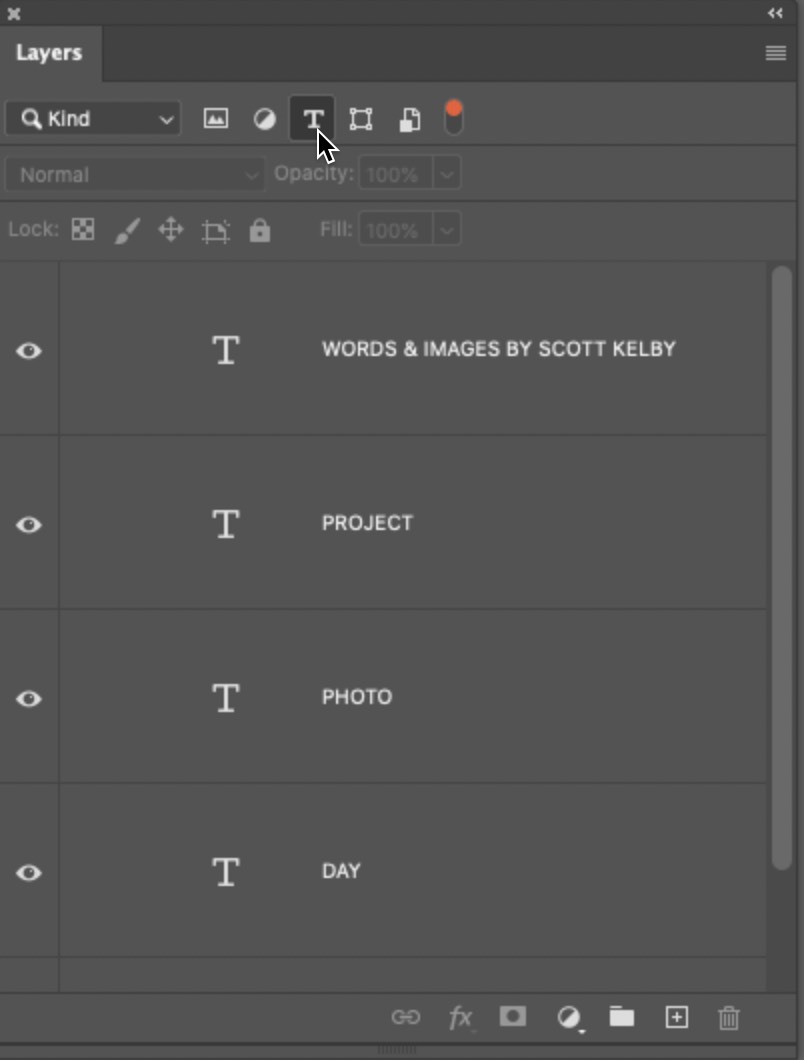Delete layer using trash icon
The height and width of the screenshot is (1060, 804).
point(728,1016)
